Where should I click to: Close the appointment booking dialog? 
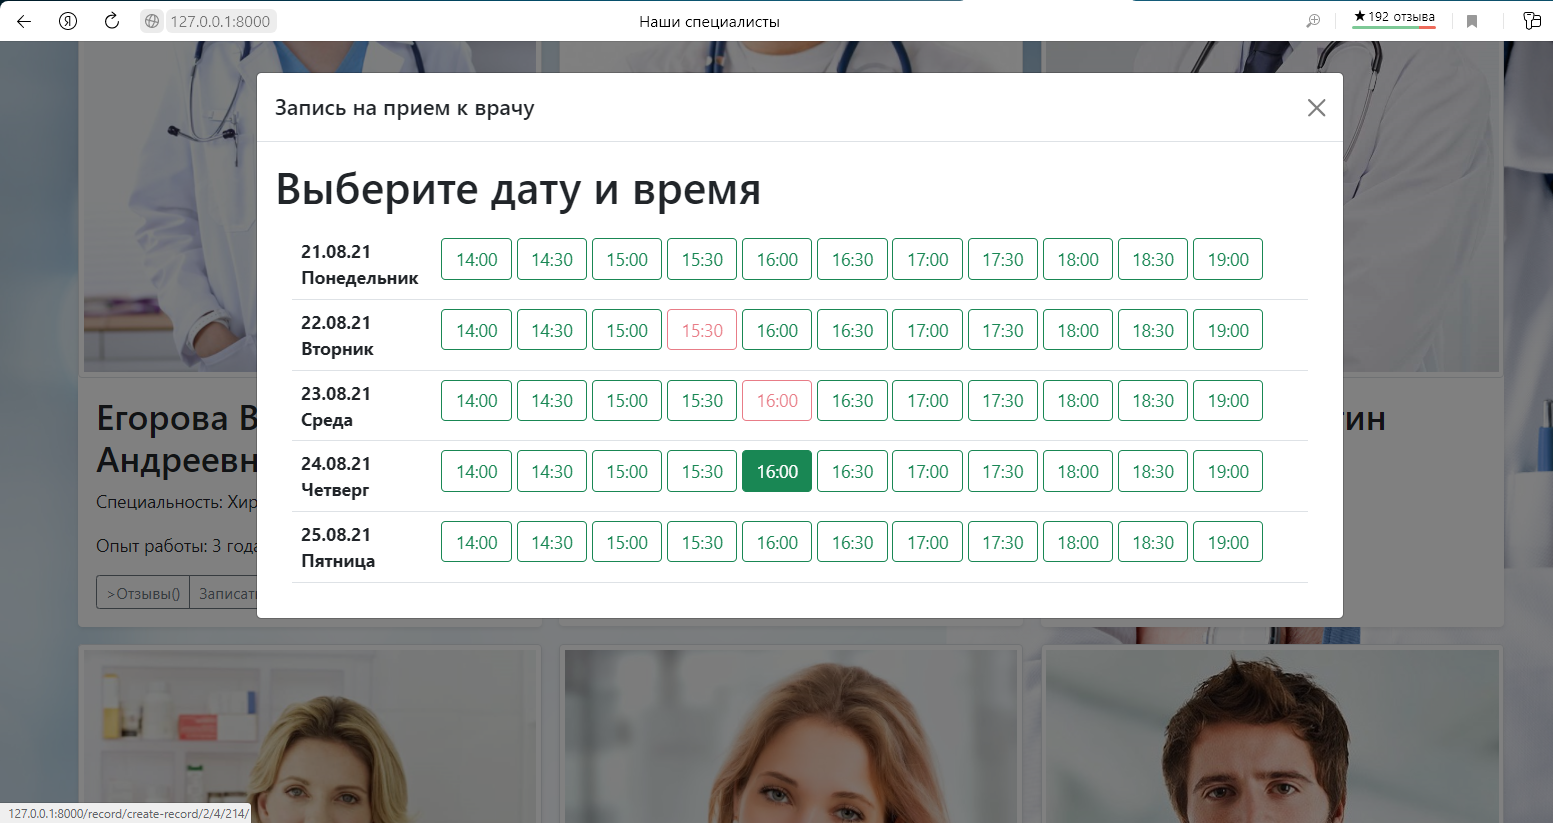pyautogui.click(x=1316, y=108)
